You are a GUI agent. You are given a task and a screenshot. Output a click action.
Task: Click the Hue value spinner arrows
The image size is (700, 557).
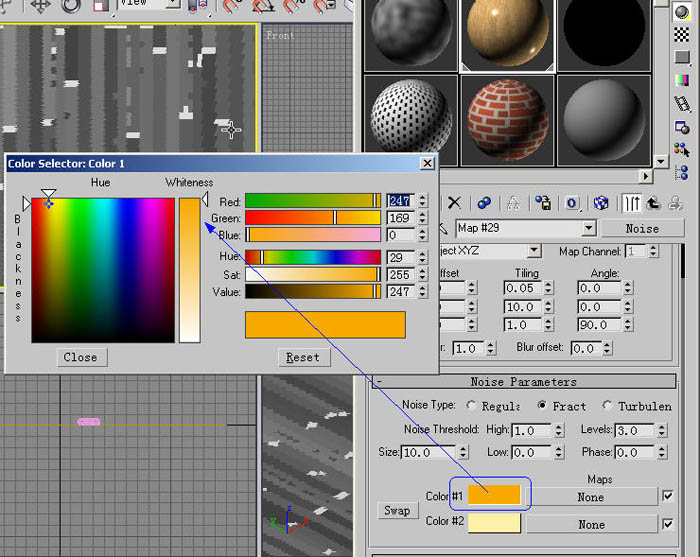[x=422, y=258]
